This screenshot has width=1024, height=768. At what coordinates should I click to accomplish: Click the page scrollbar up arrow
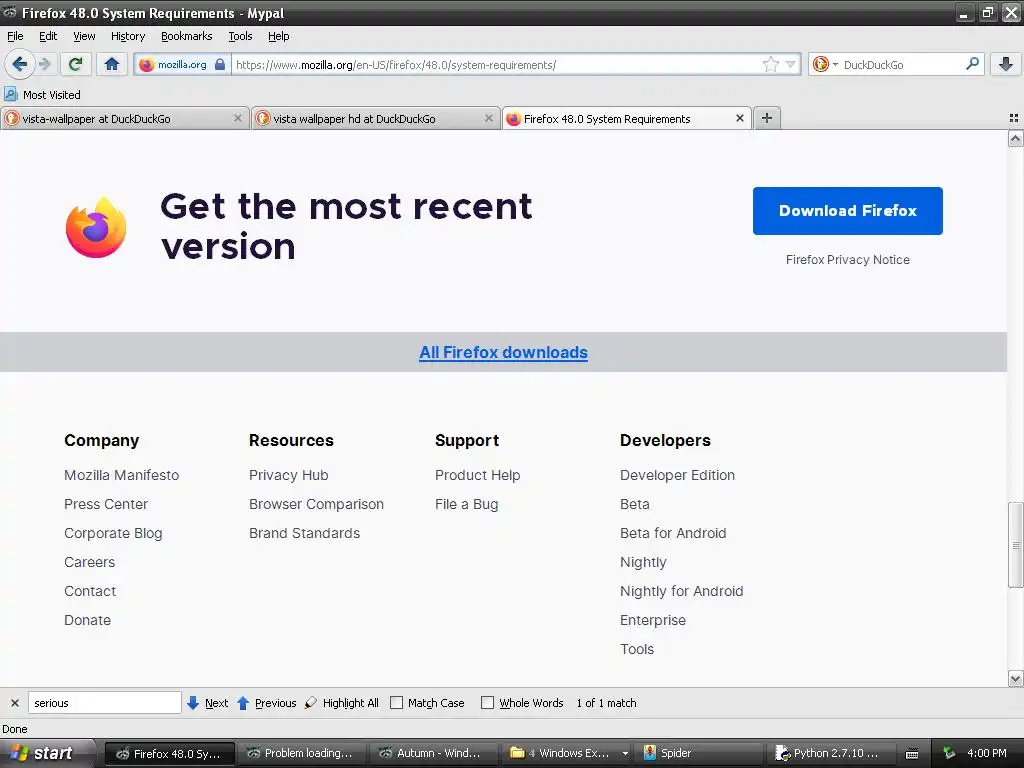(x=1015, y=138)
